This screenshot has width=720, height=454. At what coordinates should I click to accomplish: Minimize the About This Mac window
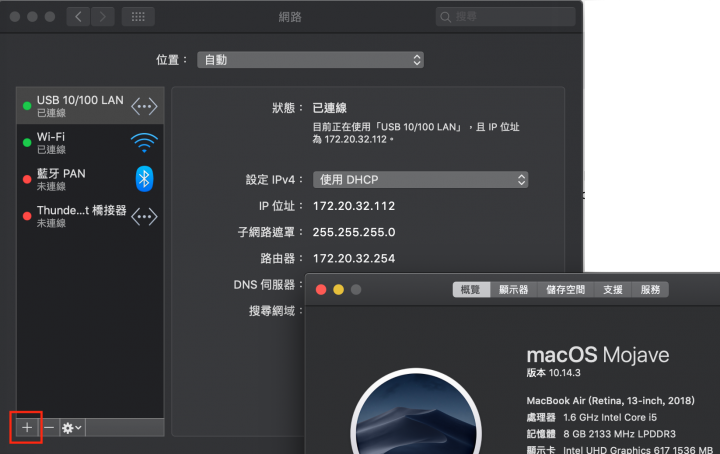(x=338, y=290)
